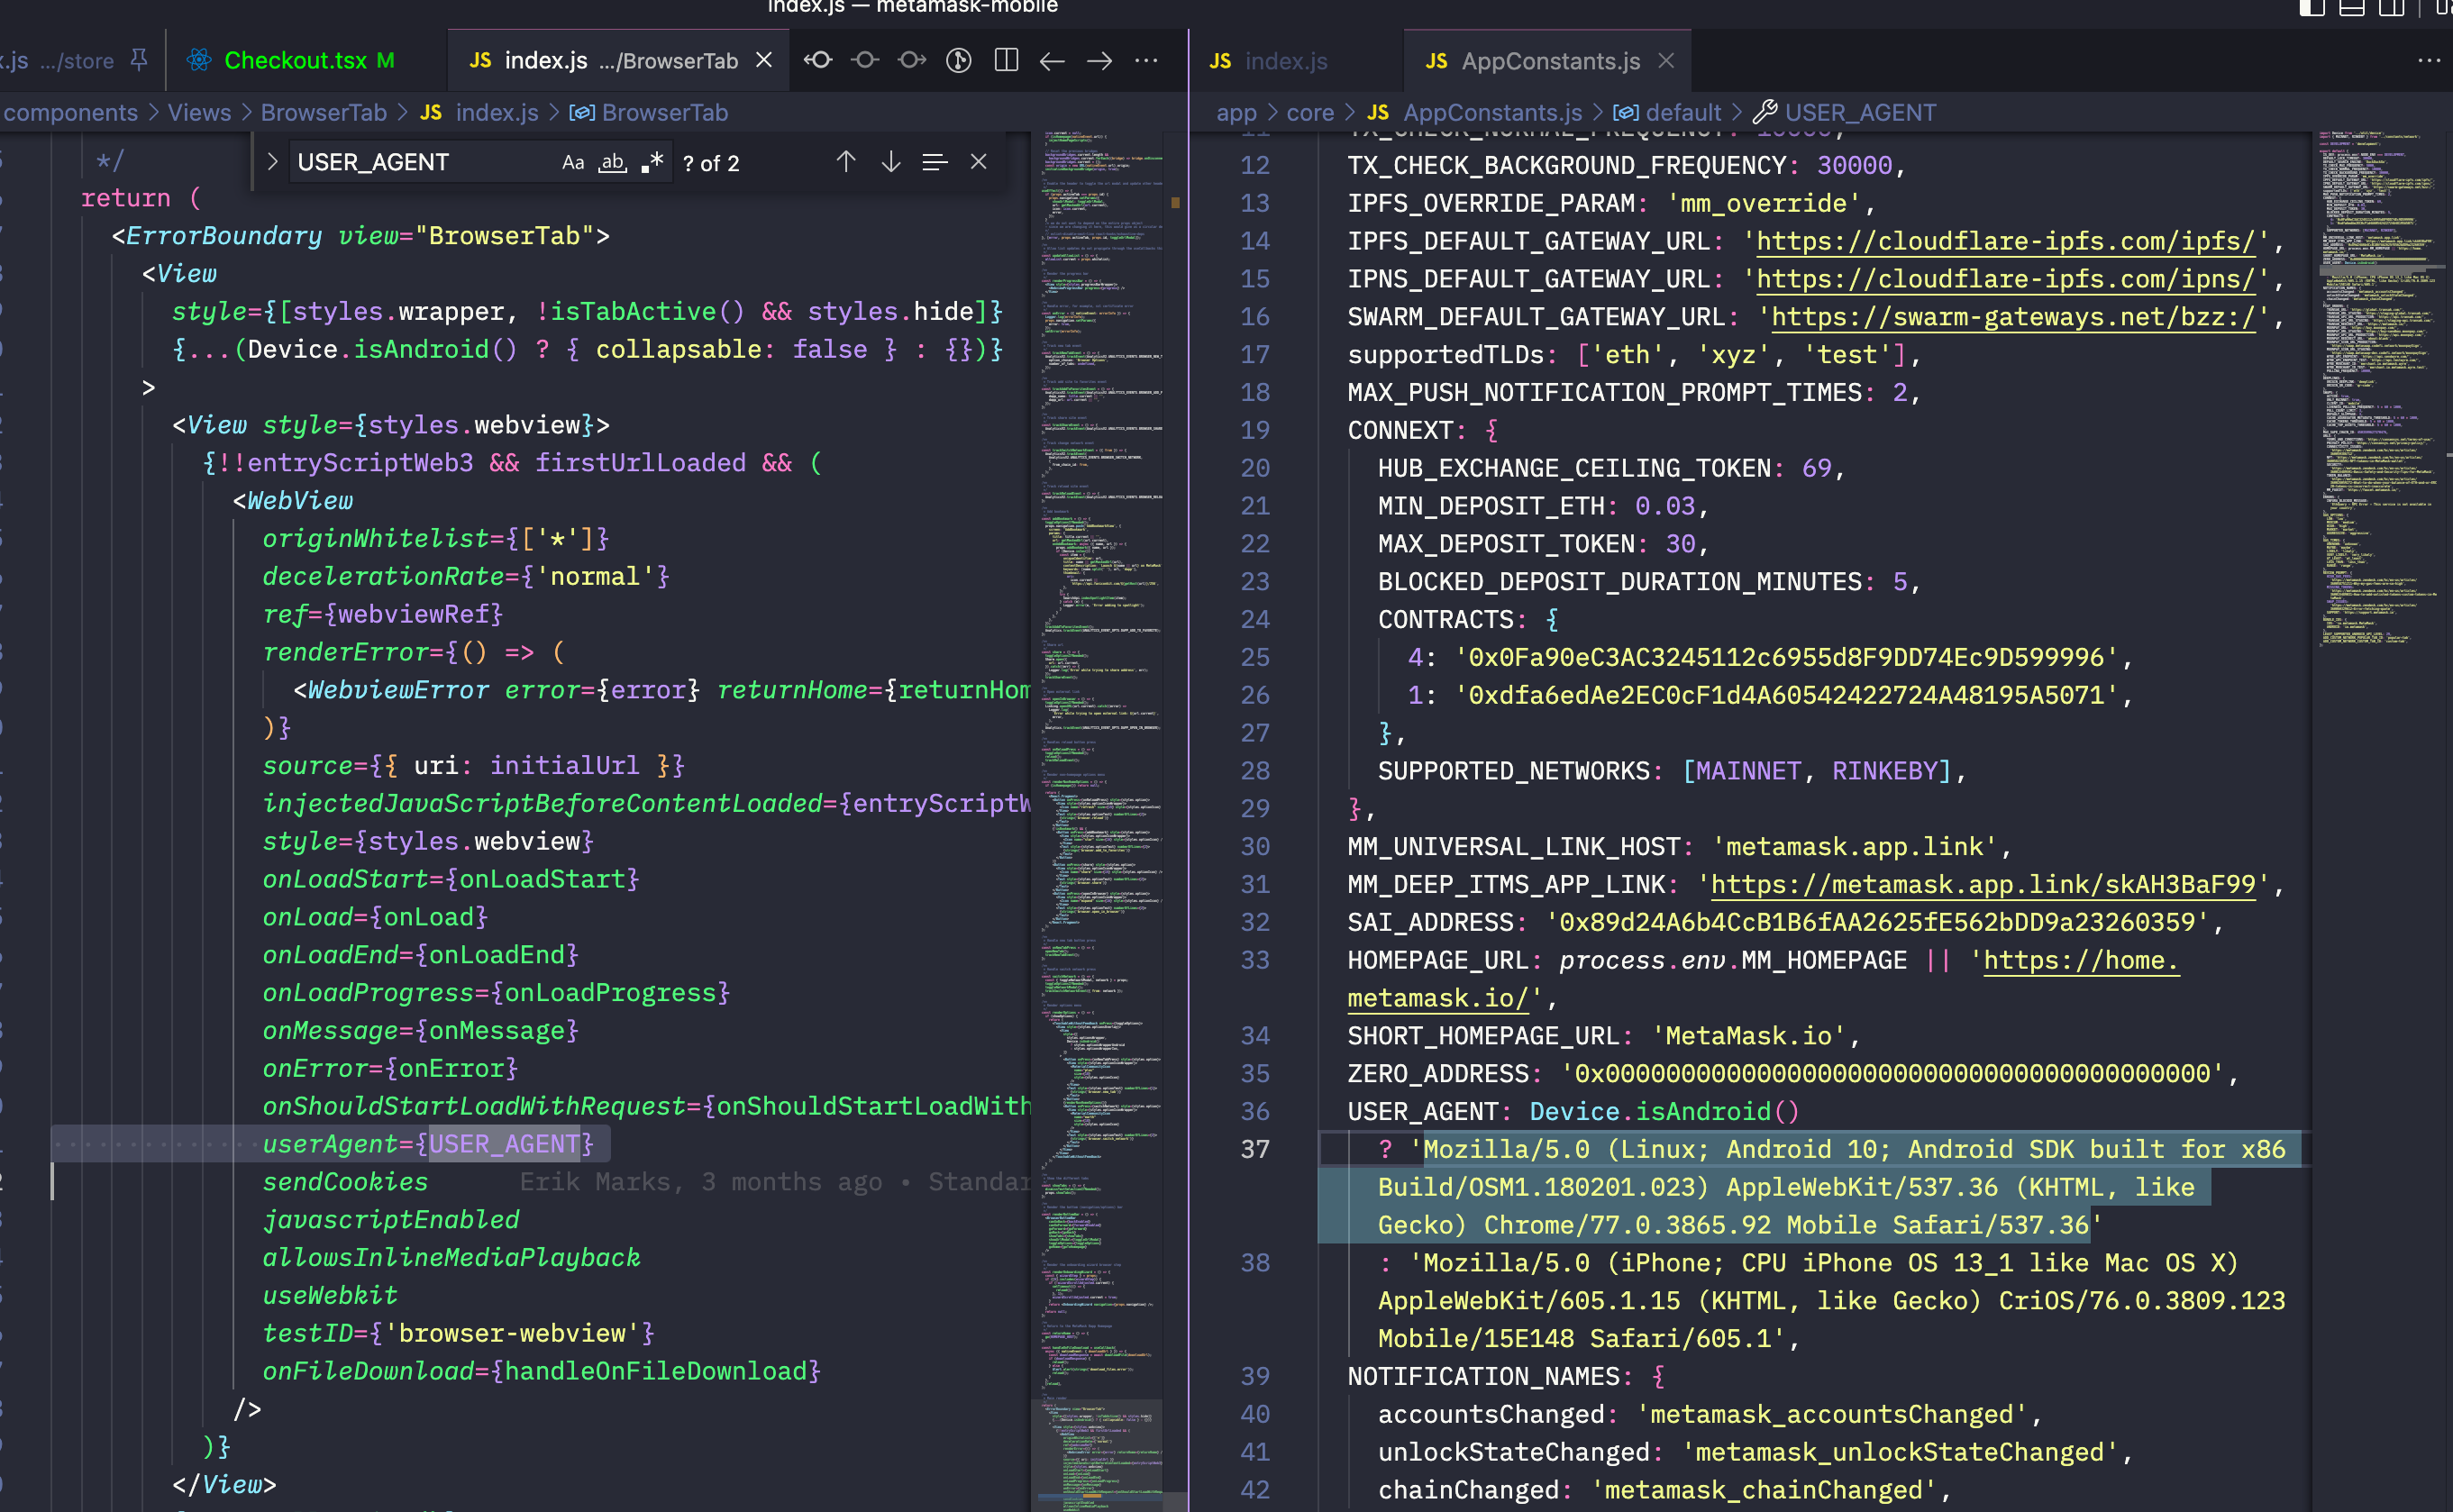Screen dimensions: 2453x1512
Task: Close the find widget
Action: [x=979, y=162]
